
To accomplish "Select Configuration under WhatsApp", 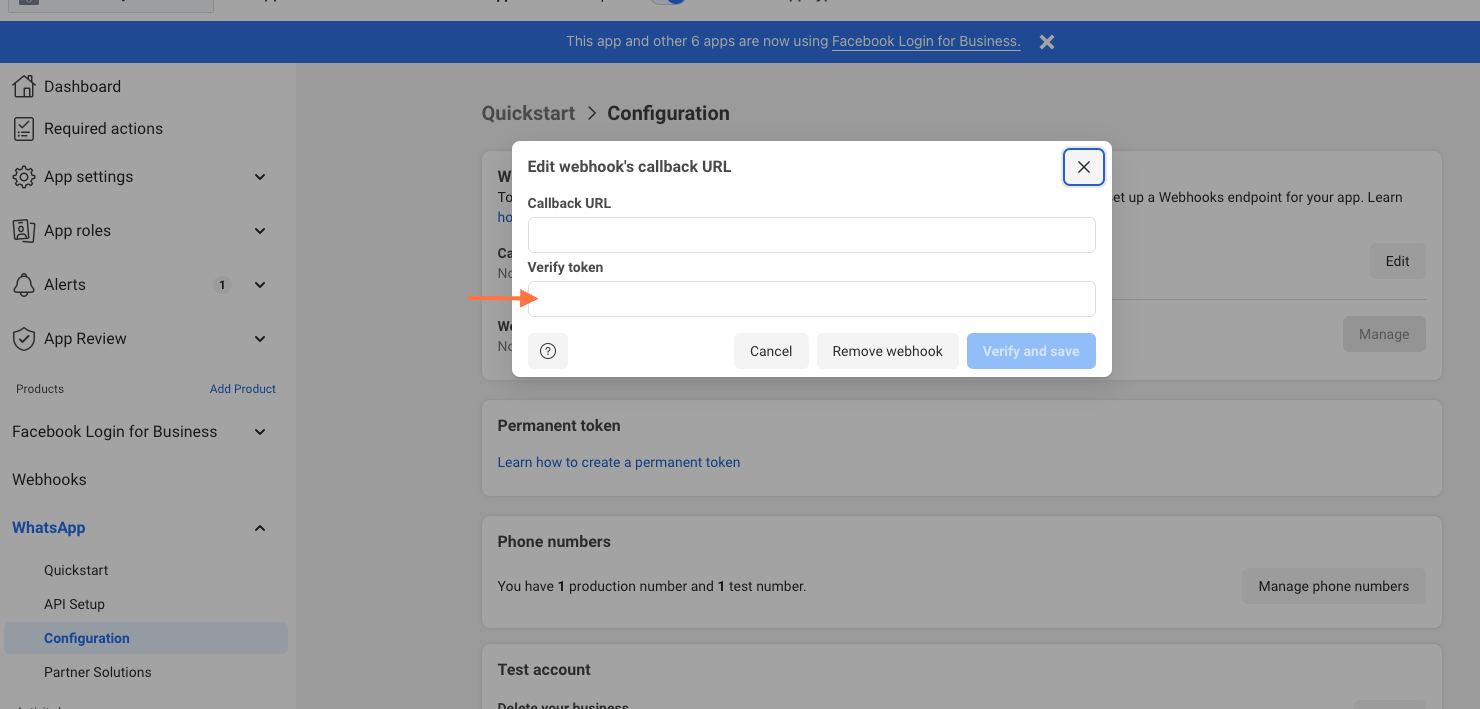I will pos(146,638).
